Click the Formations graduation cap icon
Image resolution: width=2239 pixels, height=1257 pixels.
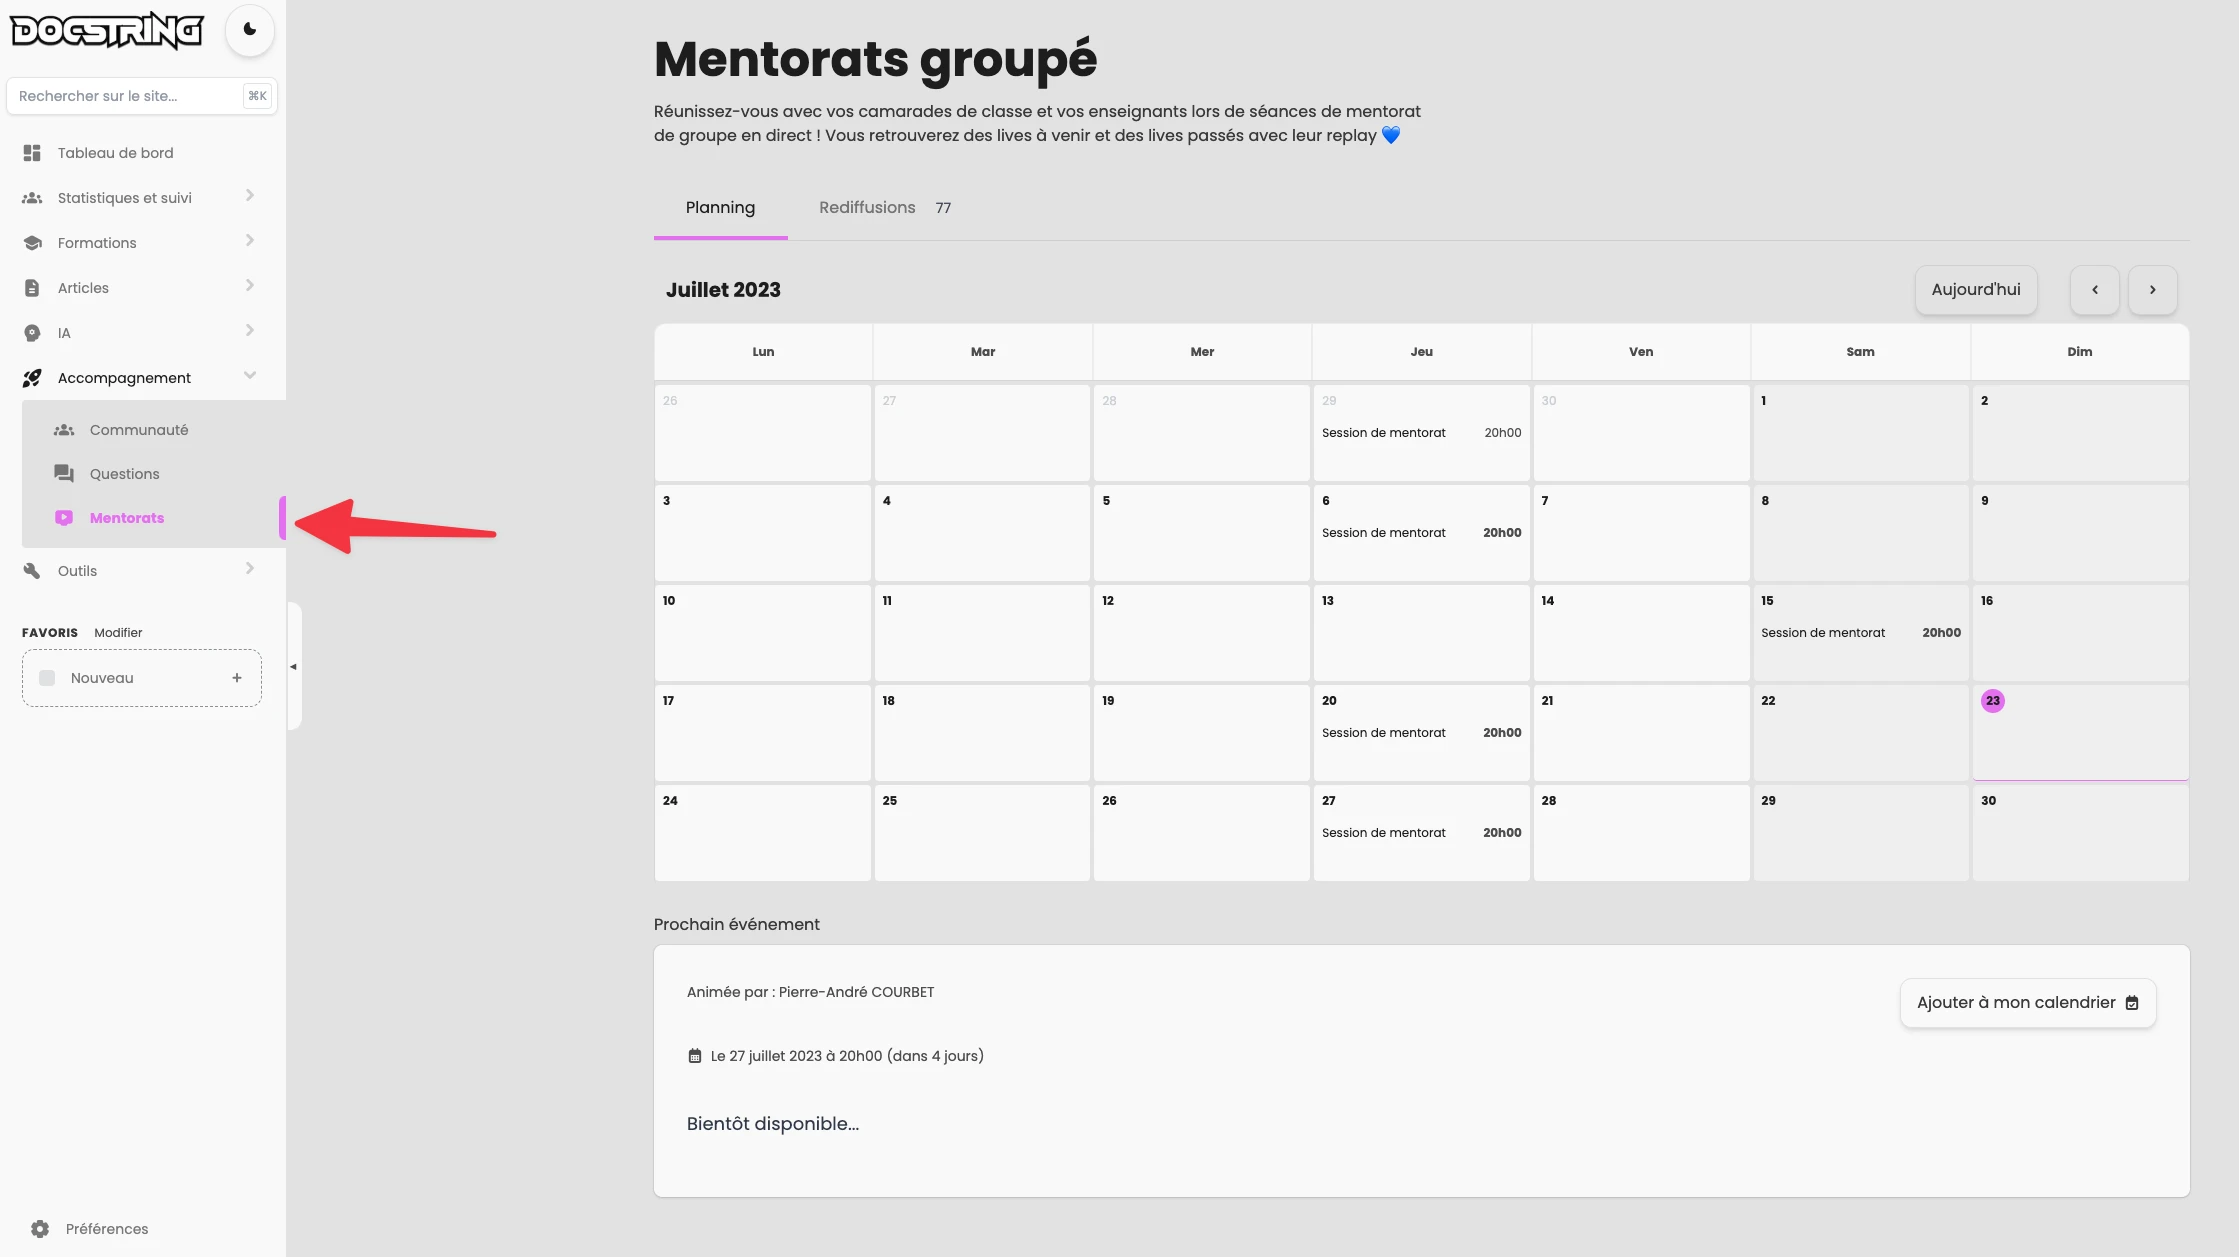tap(31, 242)
